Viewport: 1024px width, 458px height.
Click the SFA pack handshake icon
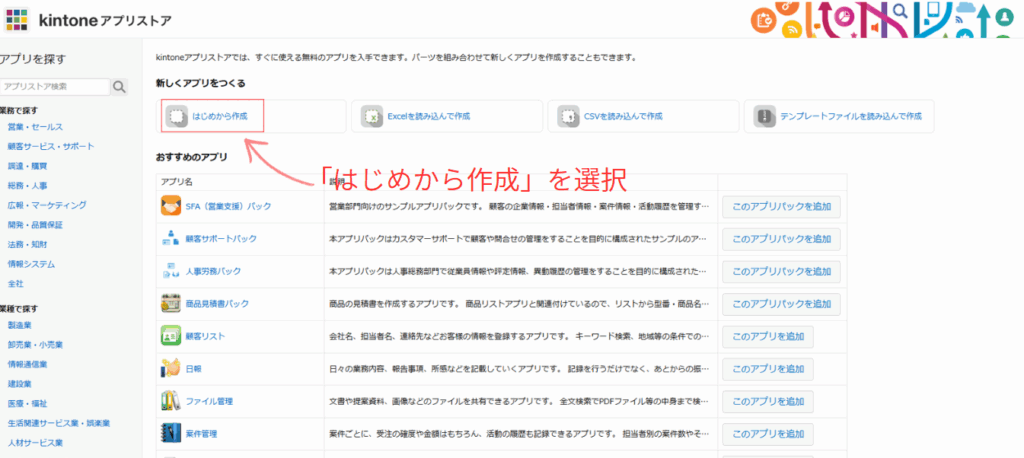coord(170,206)
